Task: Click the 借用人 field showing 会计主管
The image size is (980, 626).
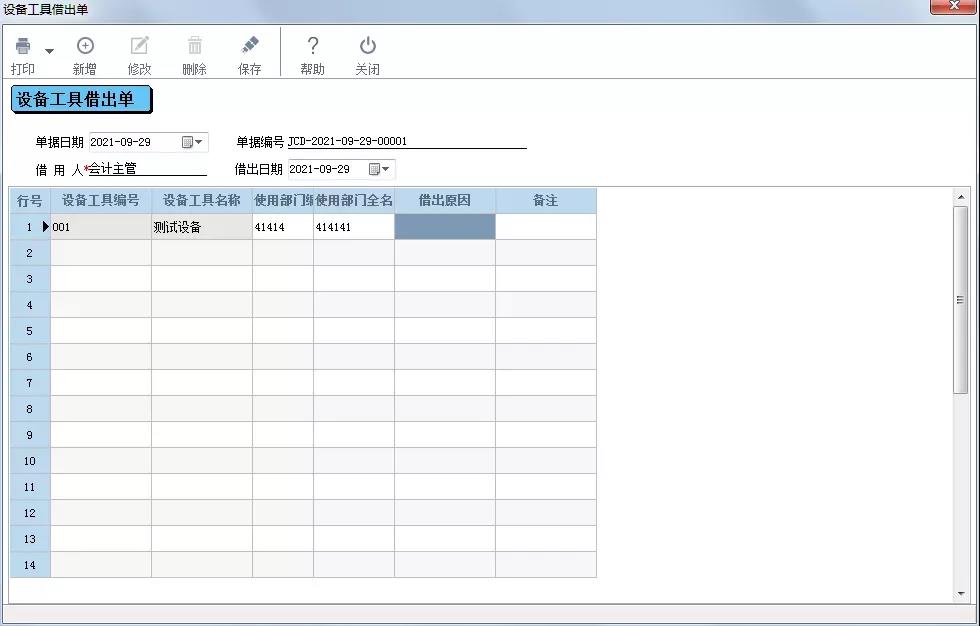Action: (147, 169)
